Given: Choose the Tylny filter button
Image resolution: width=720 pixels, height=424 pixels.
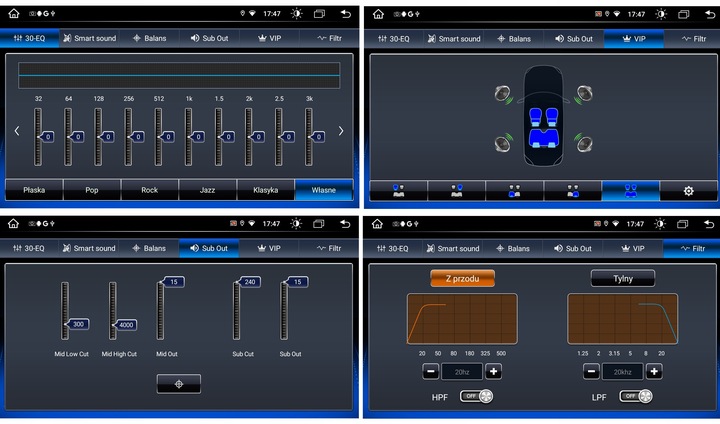Looking at the screenshot, I should pyautogui.click(x=623, y=278).
